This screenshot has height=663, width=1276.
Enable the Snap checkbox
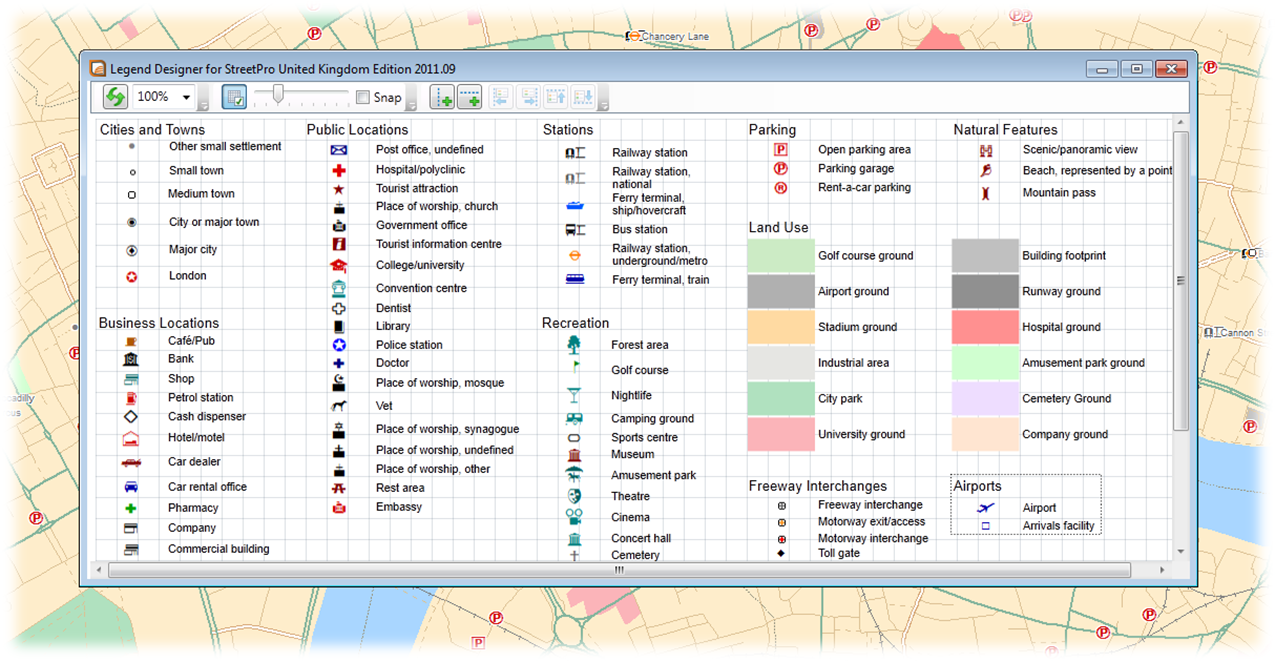(x=363, y=97)
